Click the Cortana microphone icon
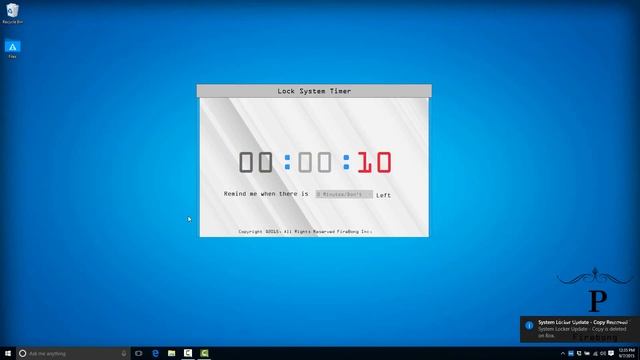The height and width of the screenshot is (360, 640). (124, 353)
